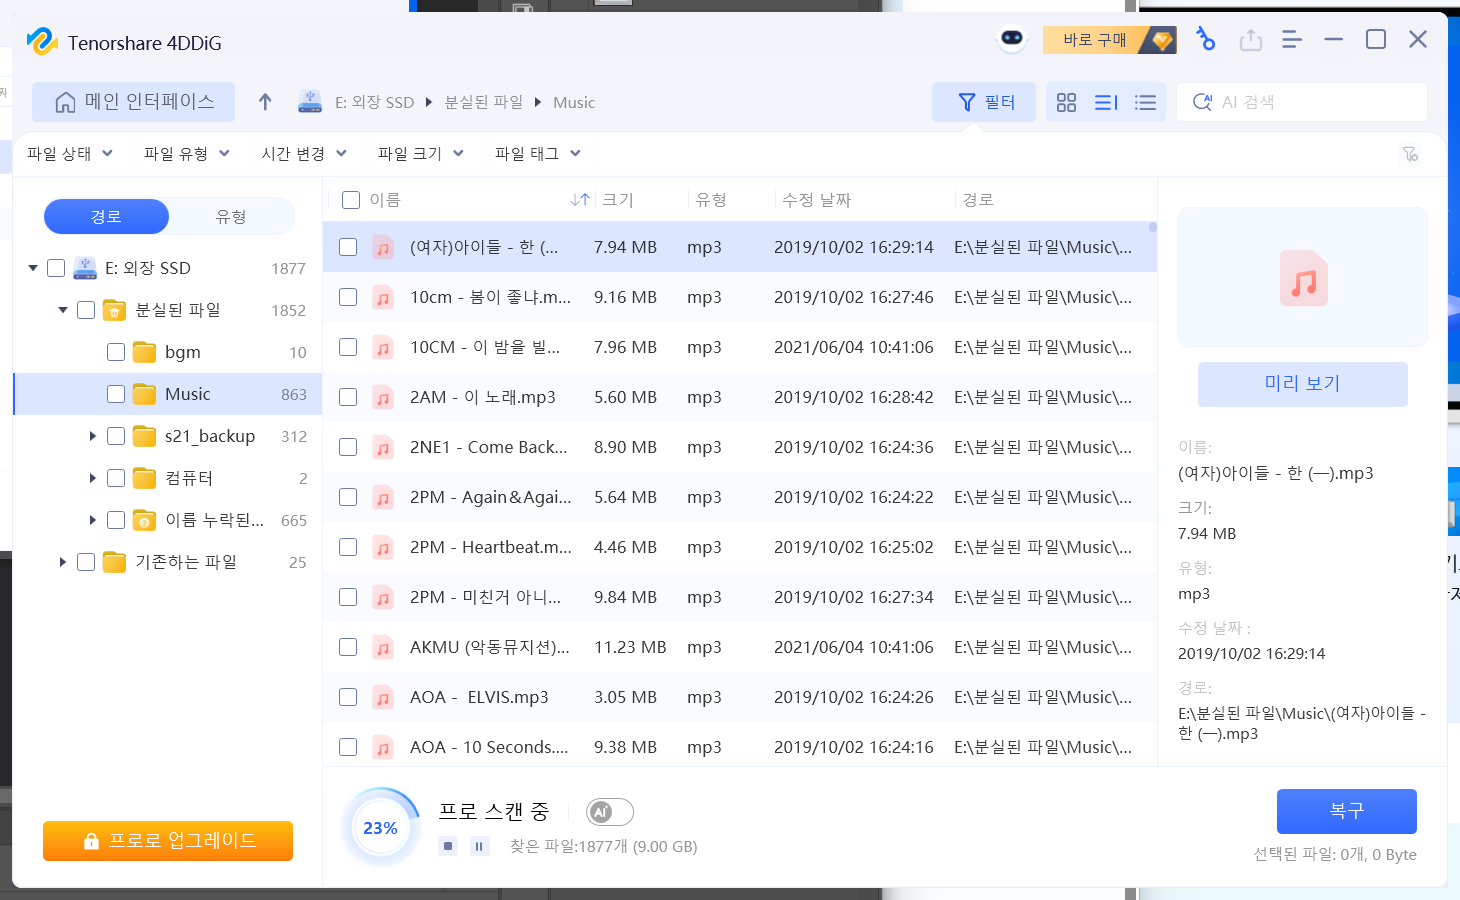Open the hamburger menu icon in title bar

click(x=1292, y=40)
